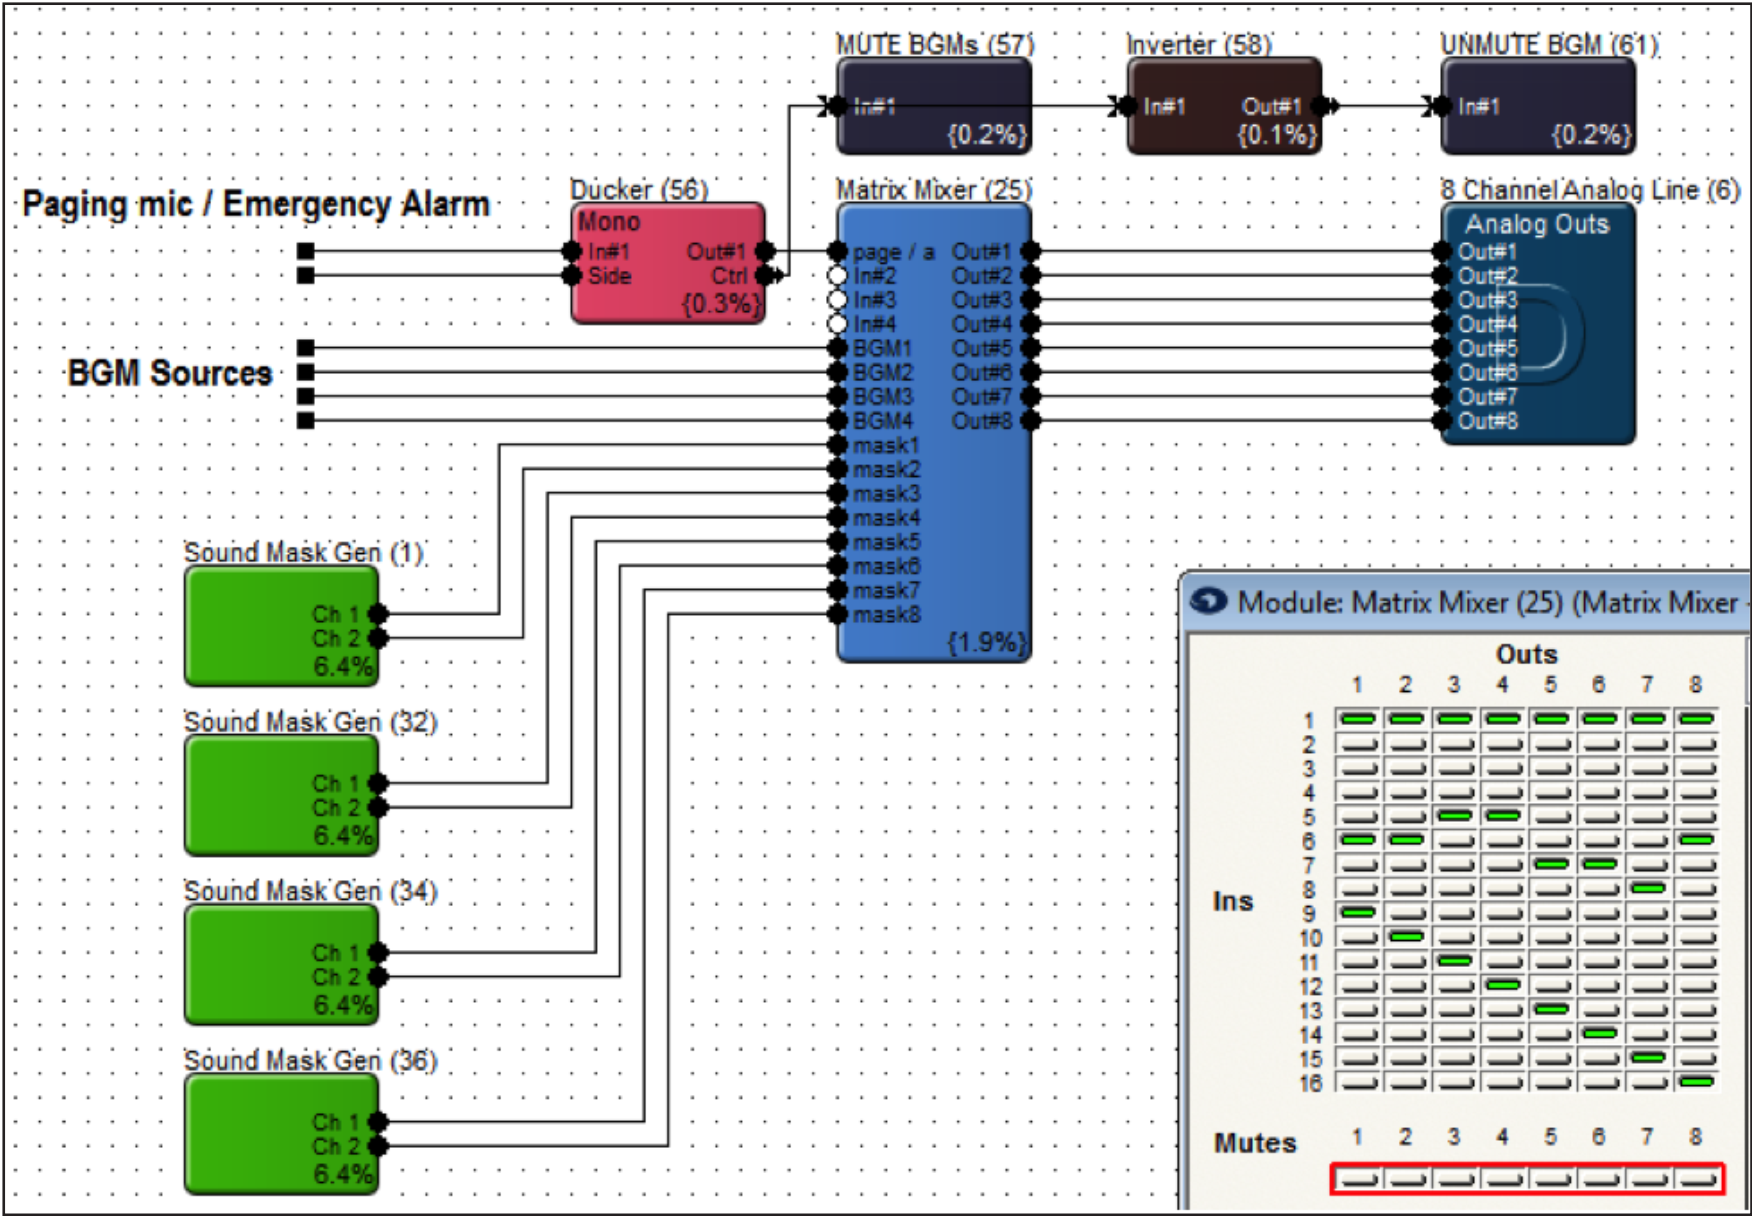1752x1216 pixels.
Task: Select the MUTE BGMs (57) block
Action: tap(934, 106)
